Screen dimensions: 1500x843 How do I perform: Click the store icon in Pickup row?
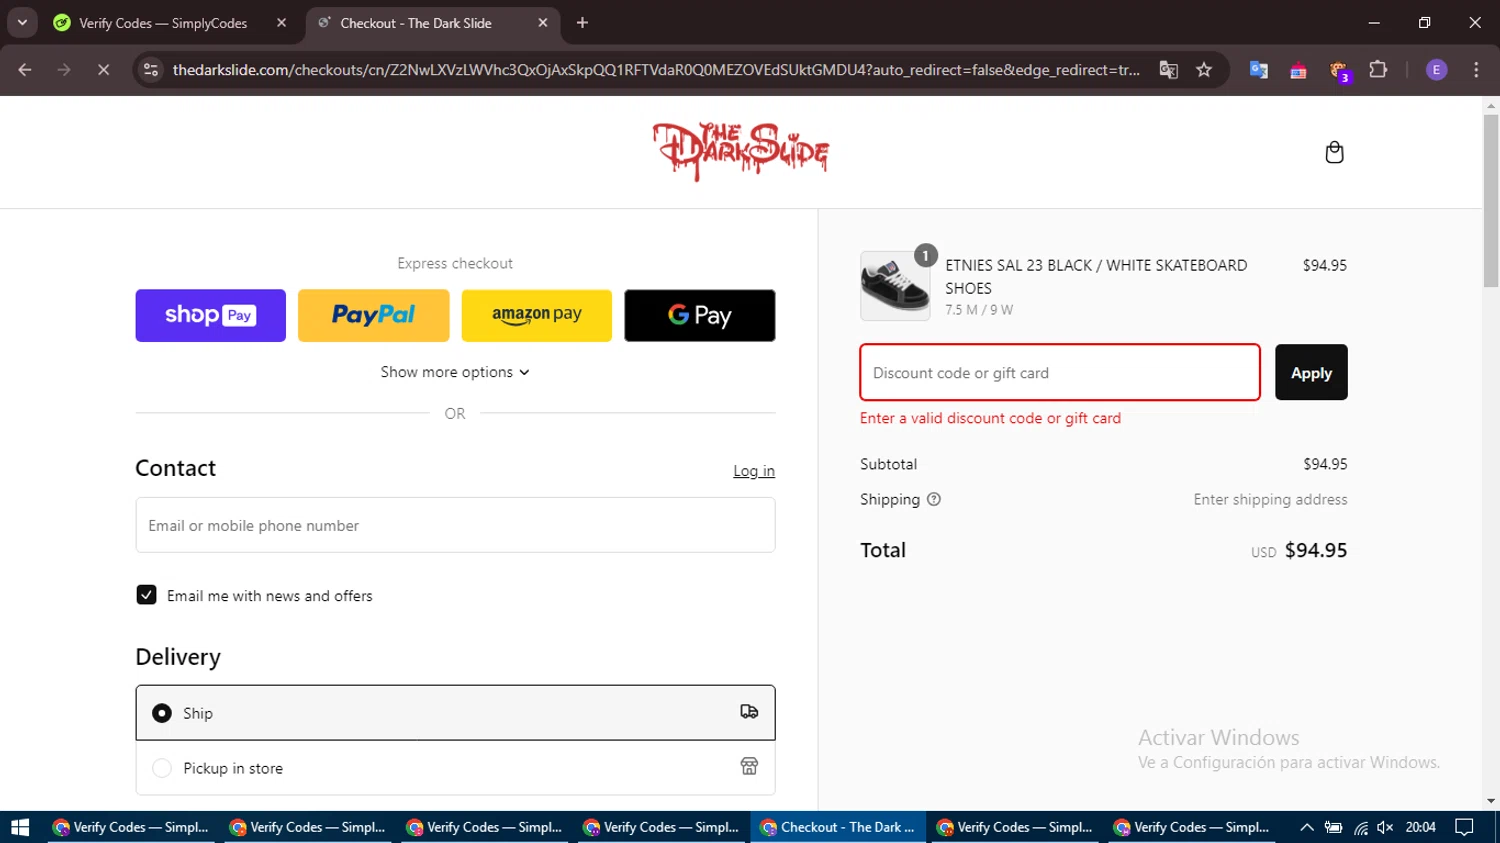point(749,766)
